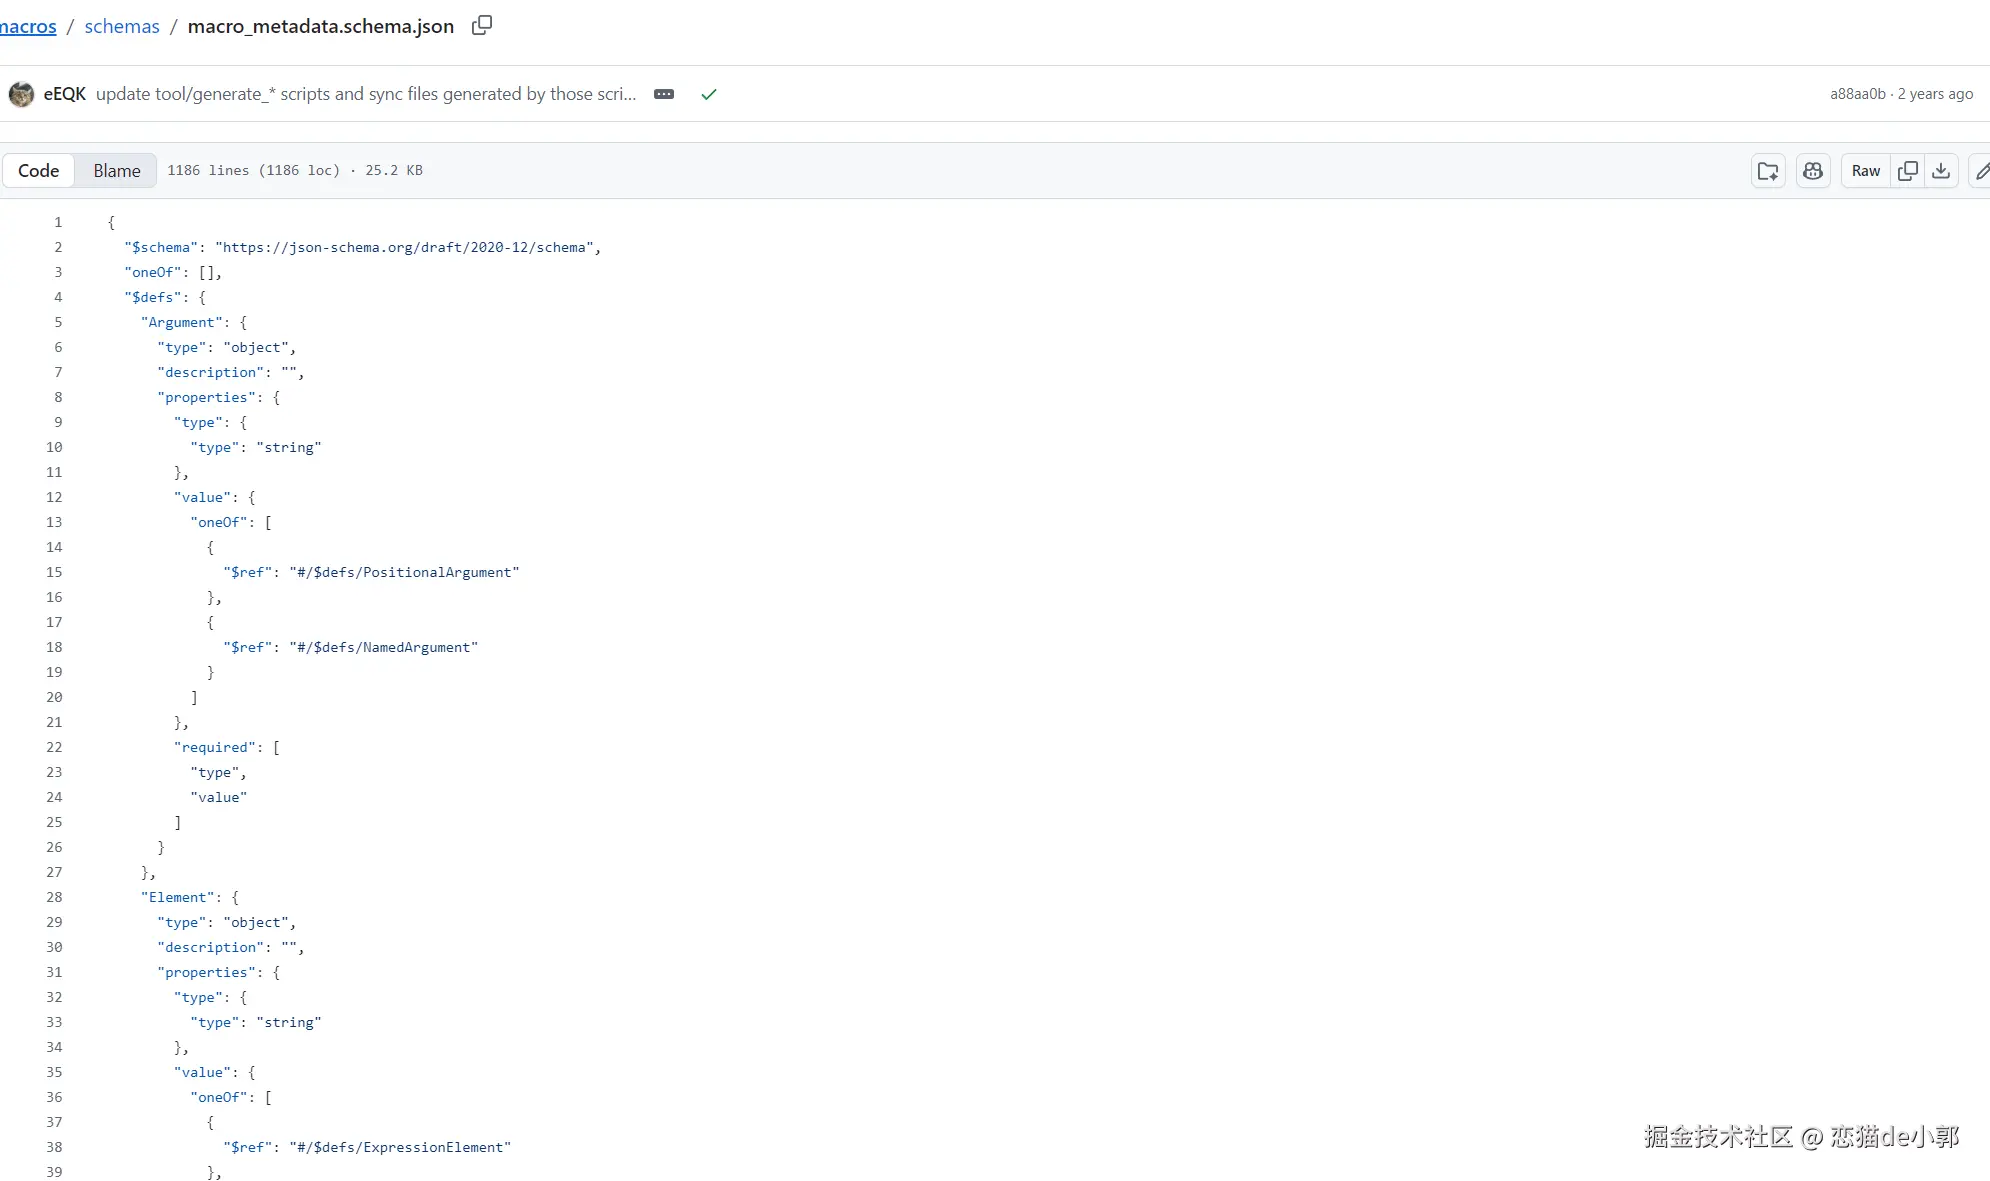Open commit message update tool/generate link
The height and width of the screenshot is (1181, 1990).
[366, 94]
